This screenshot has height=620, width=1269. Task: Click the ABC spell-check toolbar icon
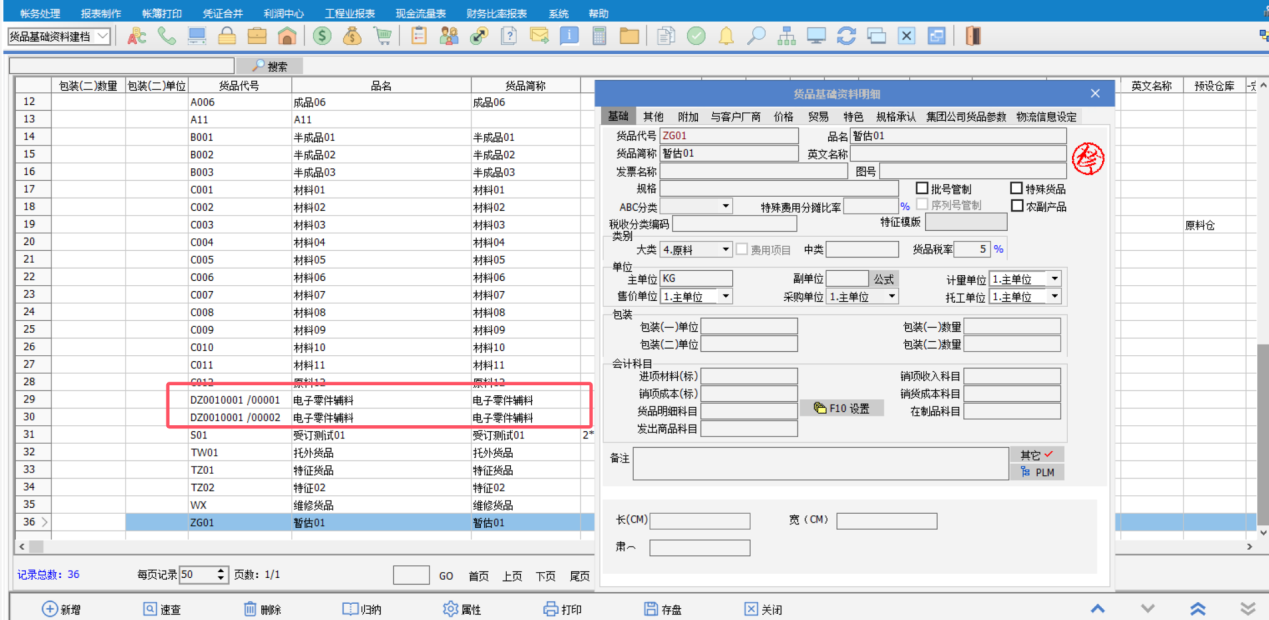[137, 36]
